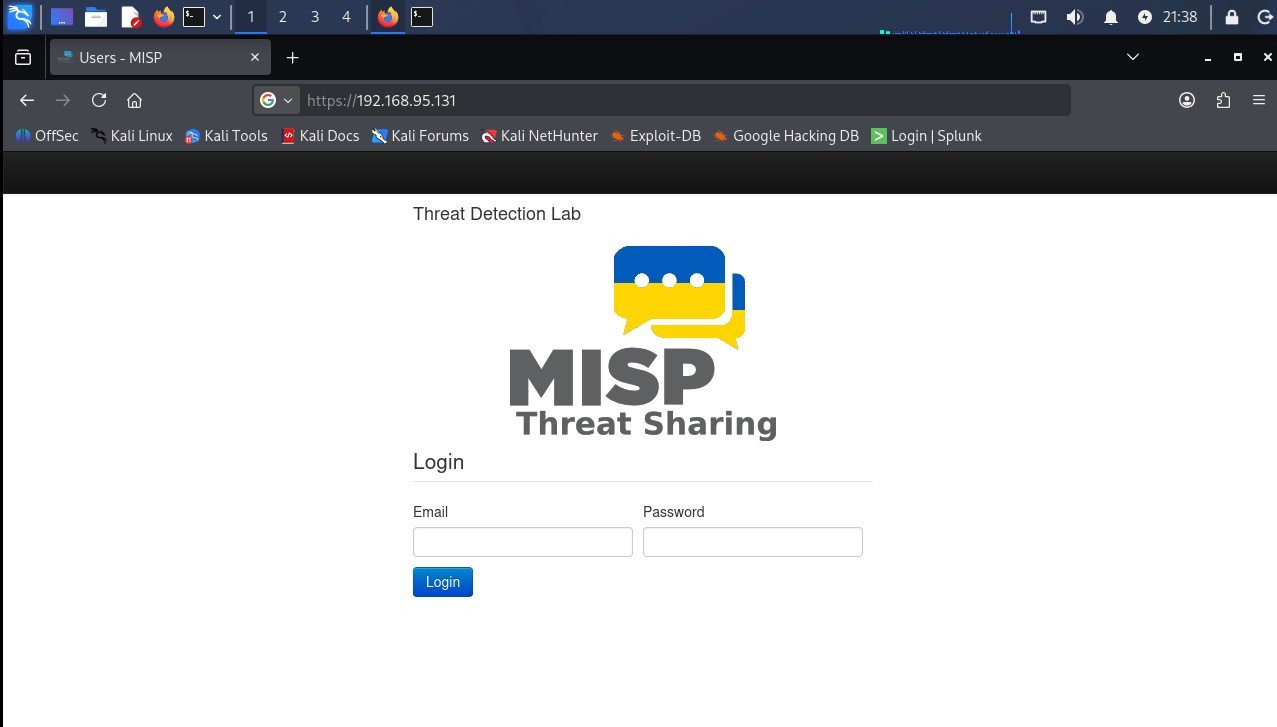Open the Kali NetHunter bookmark
Image resolution: width=1277 pixels, height=727 pixels.
(x=539, y=136)
